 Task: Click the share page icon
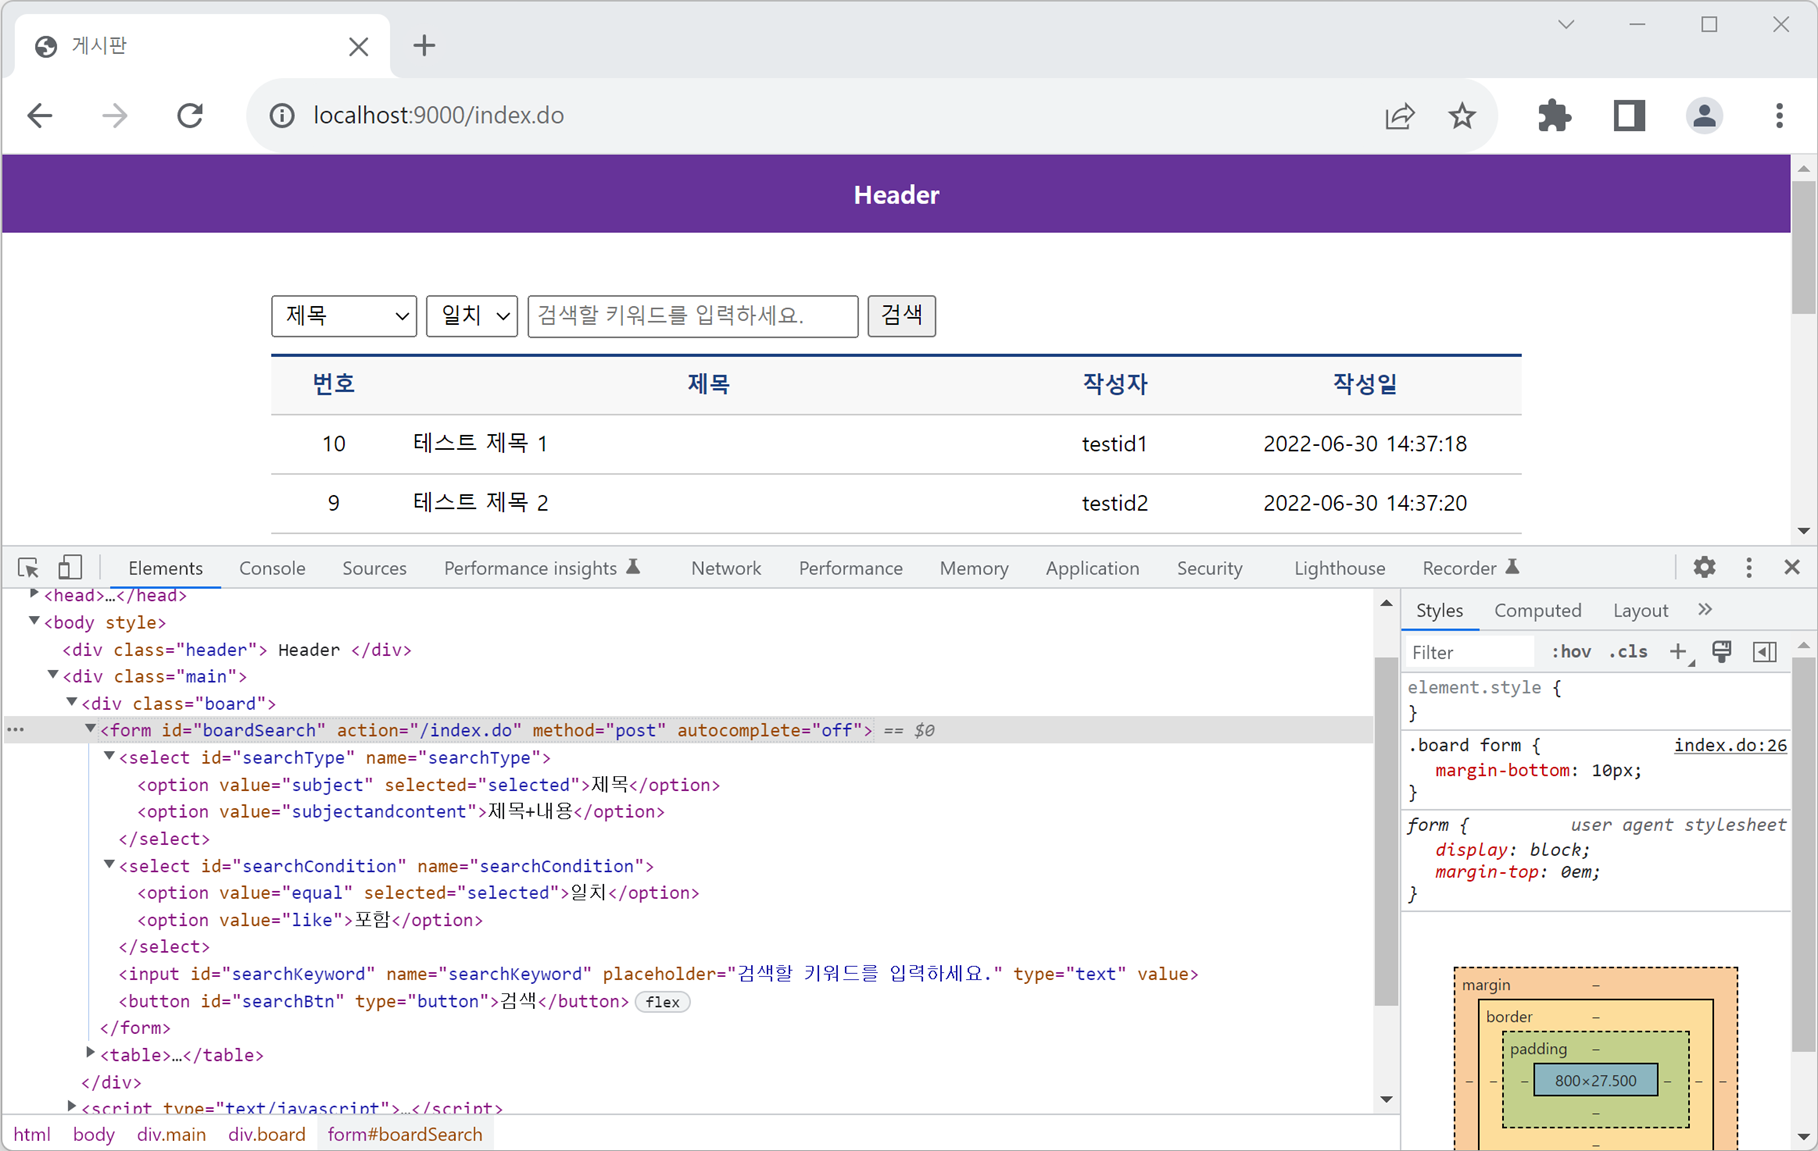pyautogui.click(x=1399, y=116)
